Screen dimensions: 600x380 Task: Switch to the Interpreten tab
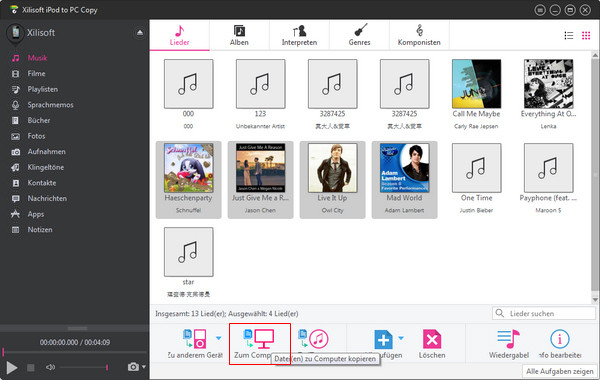coord(299,35)
